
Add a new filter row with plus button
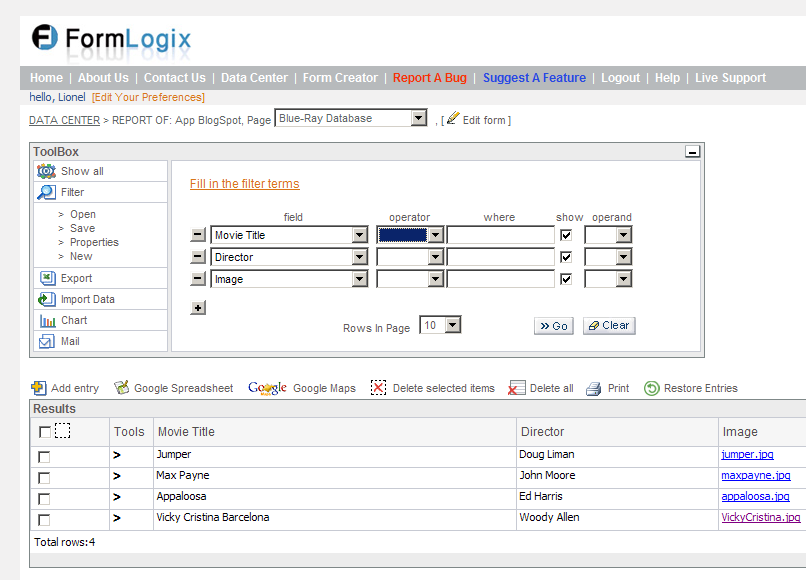[198, 307]
